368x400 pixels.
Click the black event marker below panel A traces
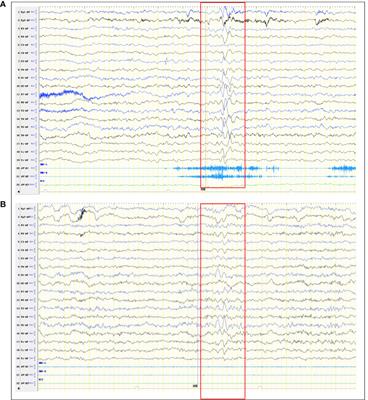203,189
